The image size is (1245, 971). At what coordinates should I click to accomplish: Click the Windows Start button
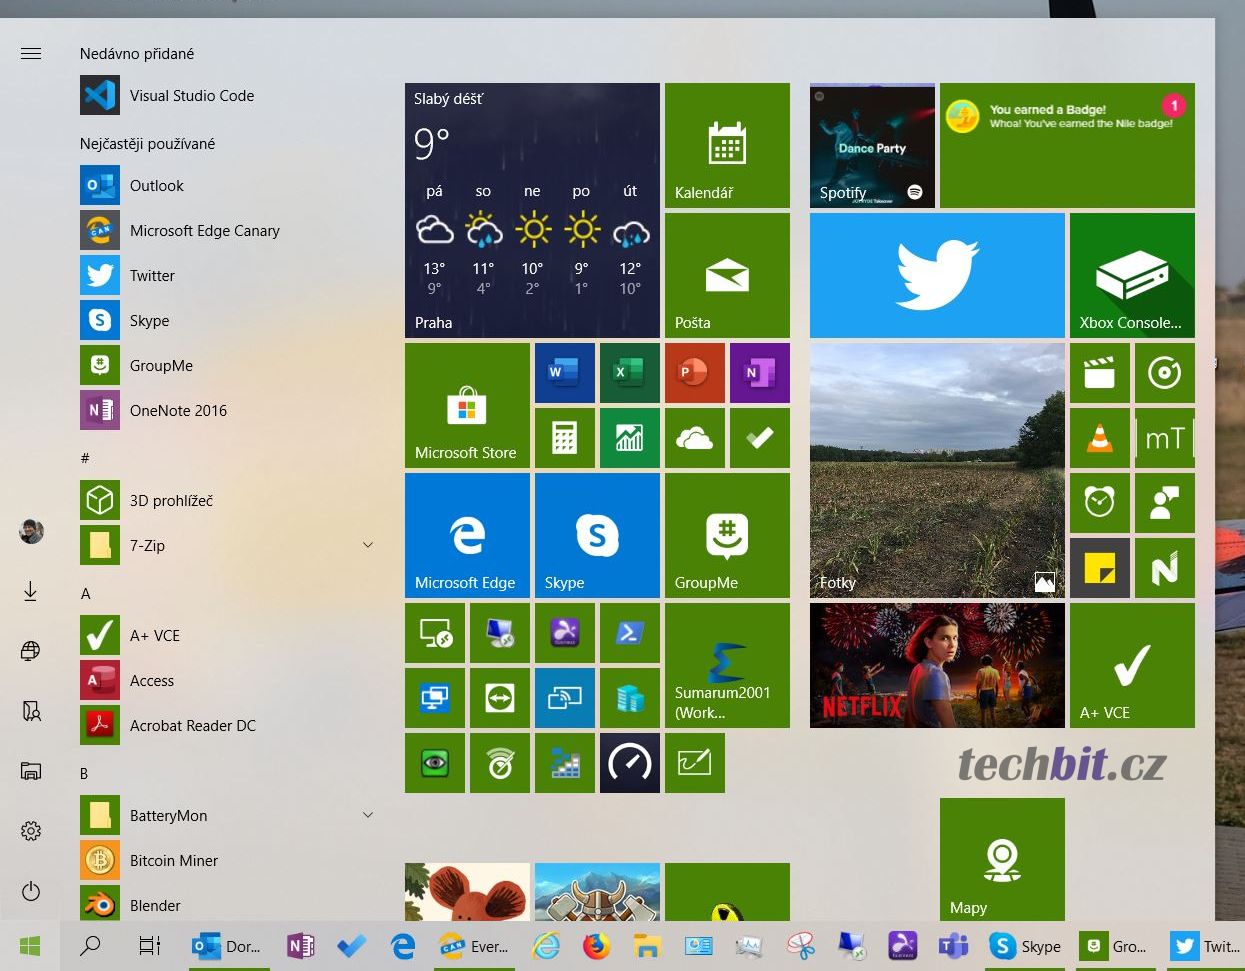pos(30,946)
